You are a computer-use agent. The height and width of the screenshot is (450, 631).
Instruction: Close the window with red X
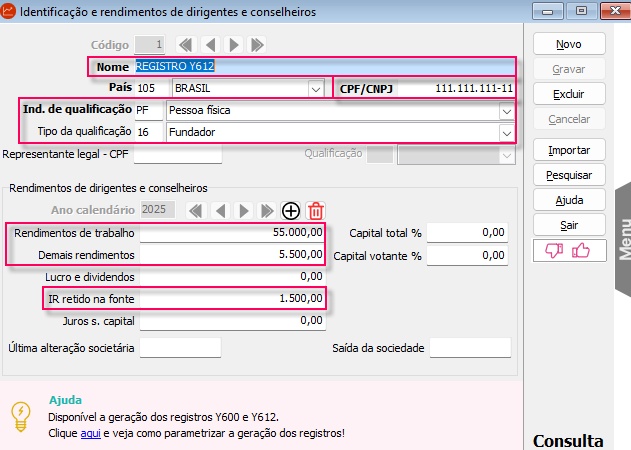click(615, 11)
